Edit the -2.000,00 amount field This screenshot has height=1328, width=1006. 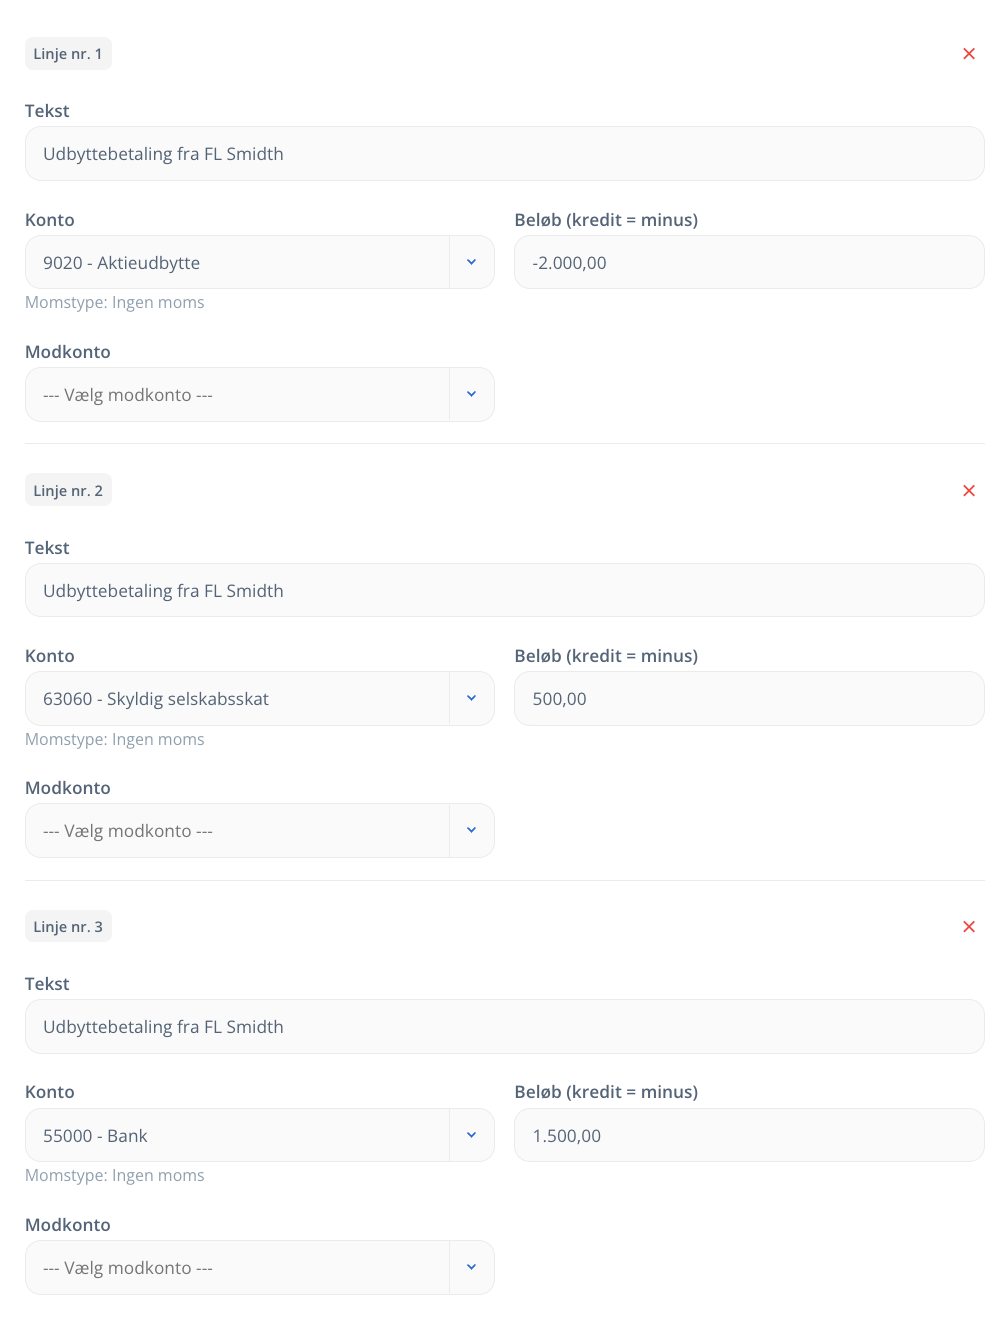tap(749, 262)
